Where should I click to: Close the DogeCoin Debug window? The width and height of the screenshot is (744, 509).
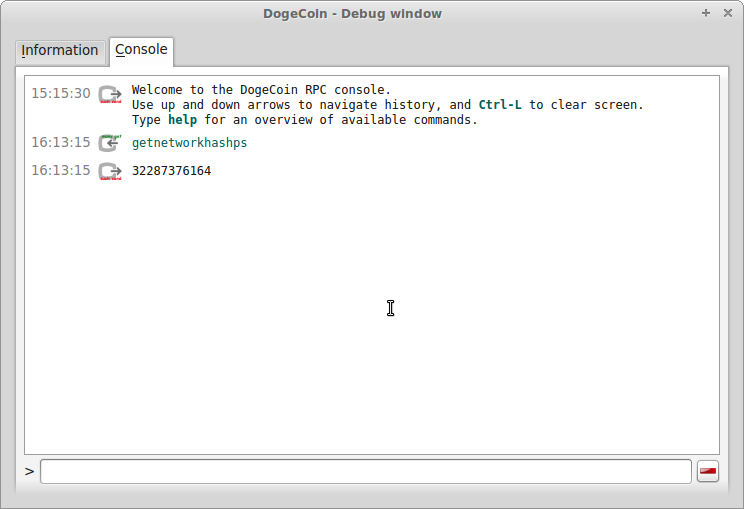[728, 13]
